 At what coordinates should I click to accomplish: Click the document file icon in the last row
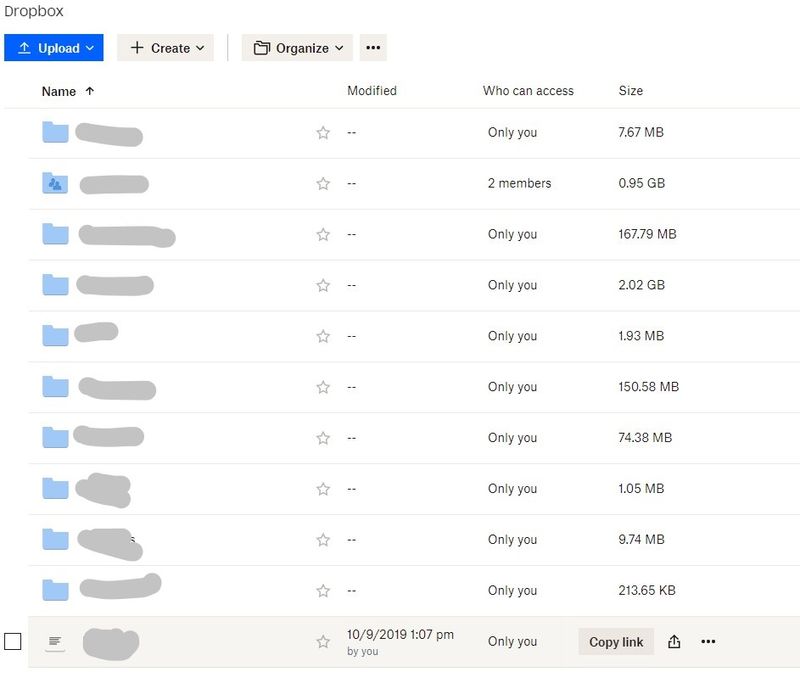point(55,642)
